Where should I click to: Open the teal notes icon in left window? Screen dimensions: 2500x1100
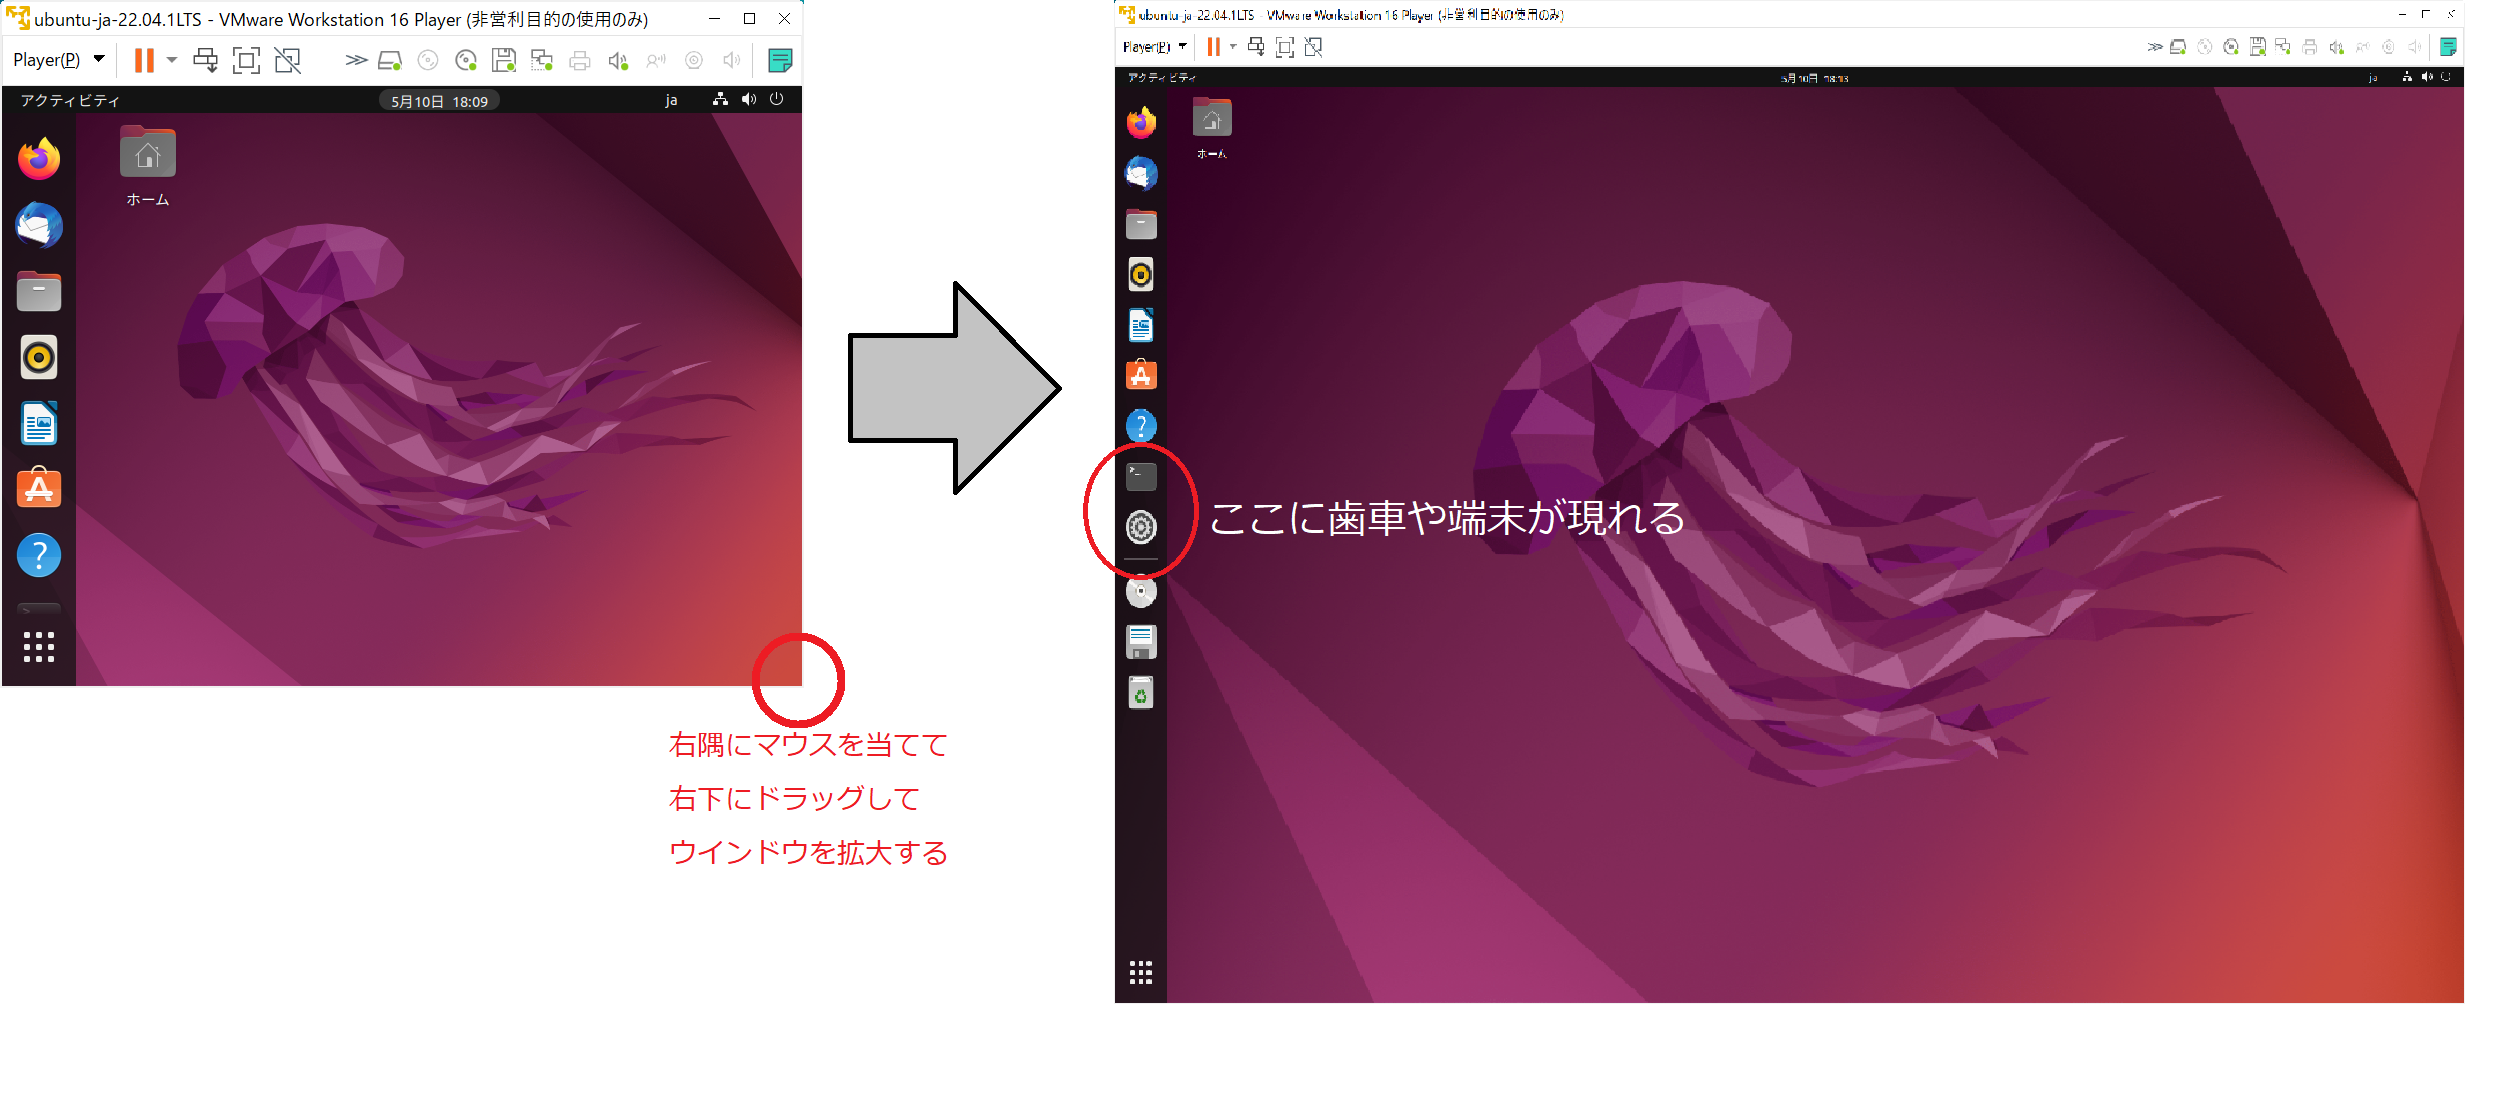point(780,60)
